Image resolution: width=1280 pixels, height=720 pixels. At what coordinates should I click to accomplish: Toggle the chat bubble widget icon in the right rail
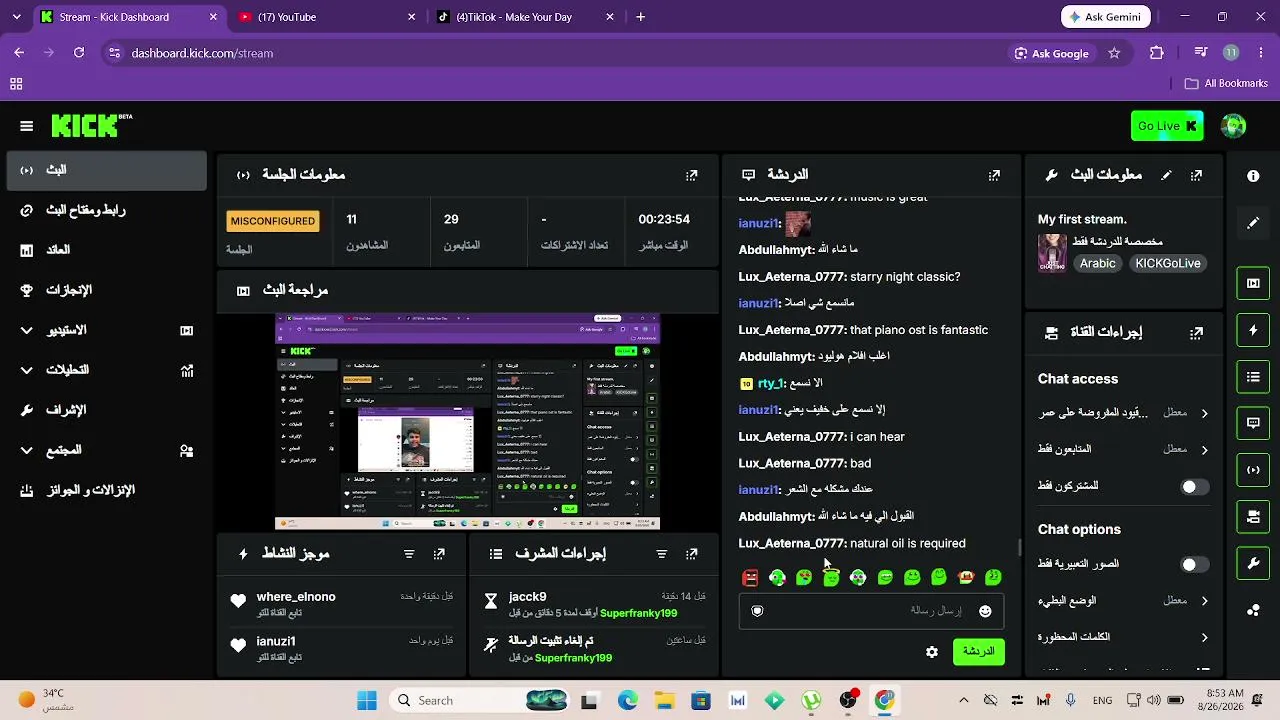coord(1253,423)
